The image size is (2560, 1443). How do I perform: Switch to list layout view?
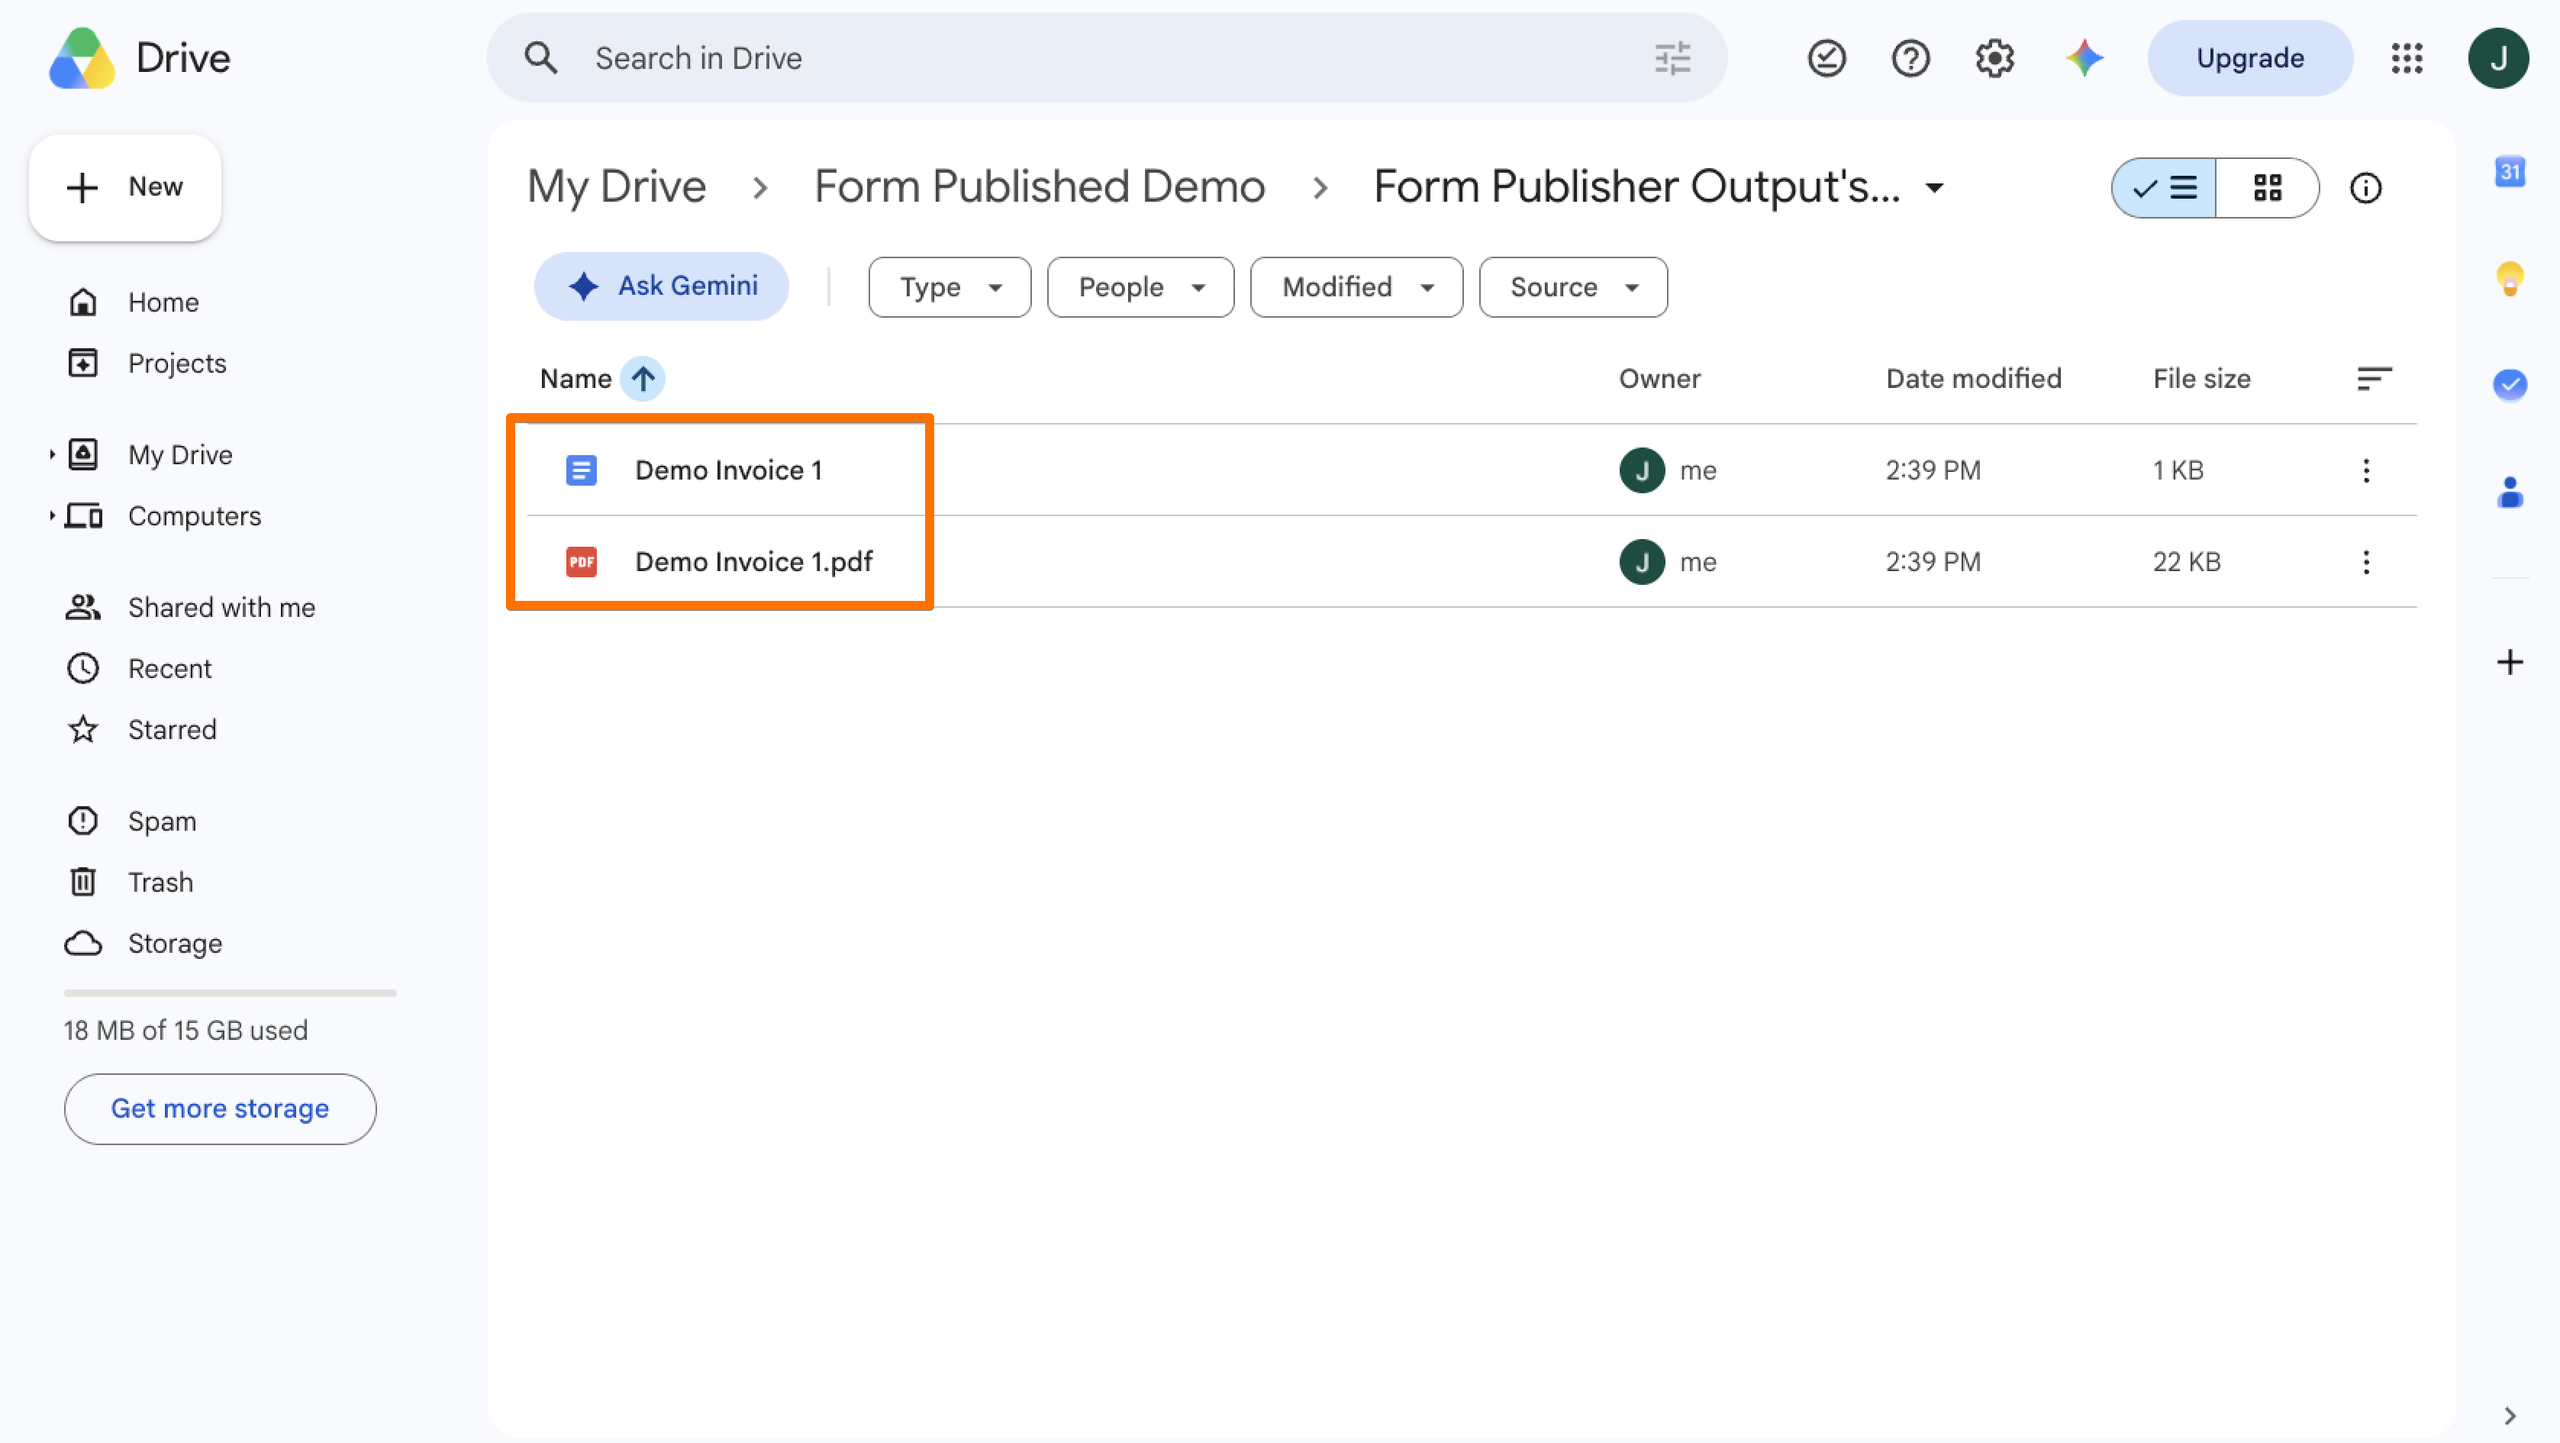(x=2163, y=188)
